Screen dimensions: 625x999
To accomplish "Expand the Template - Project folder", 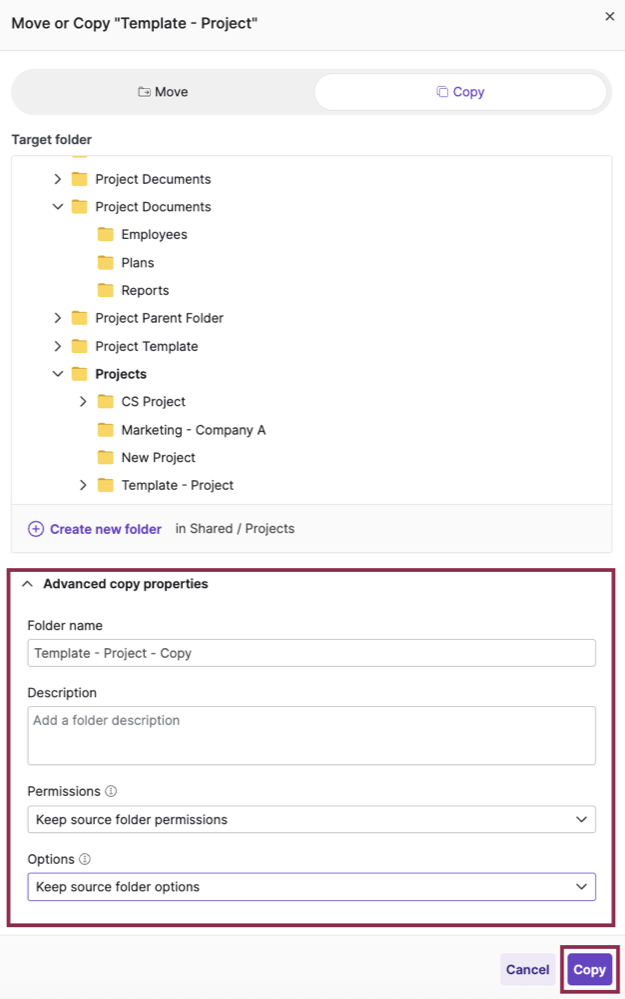I will click(x=83, y=485).
